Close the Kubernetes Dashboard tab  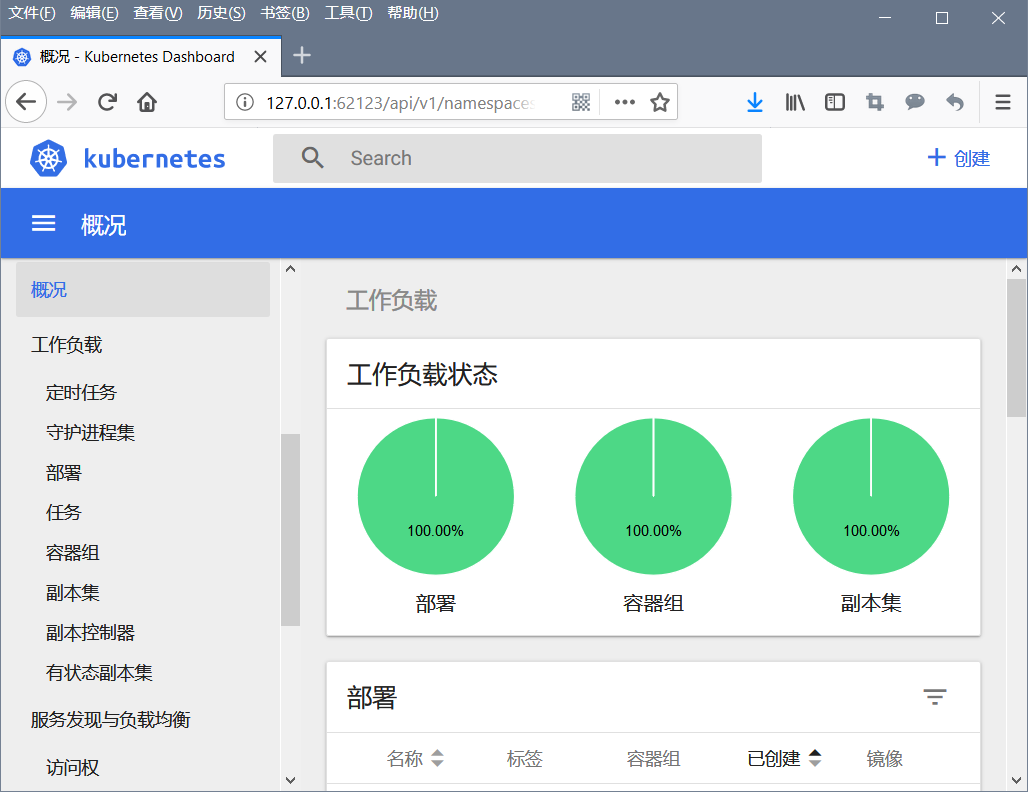(x=260, y=57)
